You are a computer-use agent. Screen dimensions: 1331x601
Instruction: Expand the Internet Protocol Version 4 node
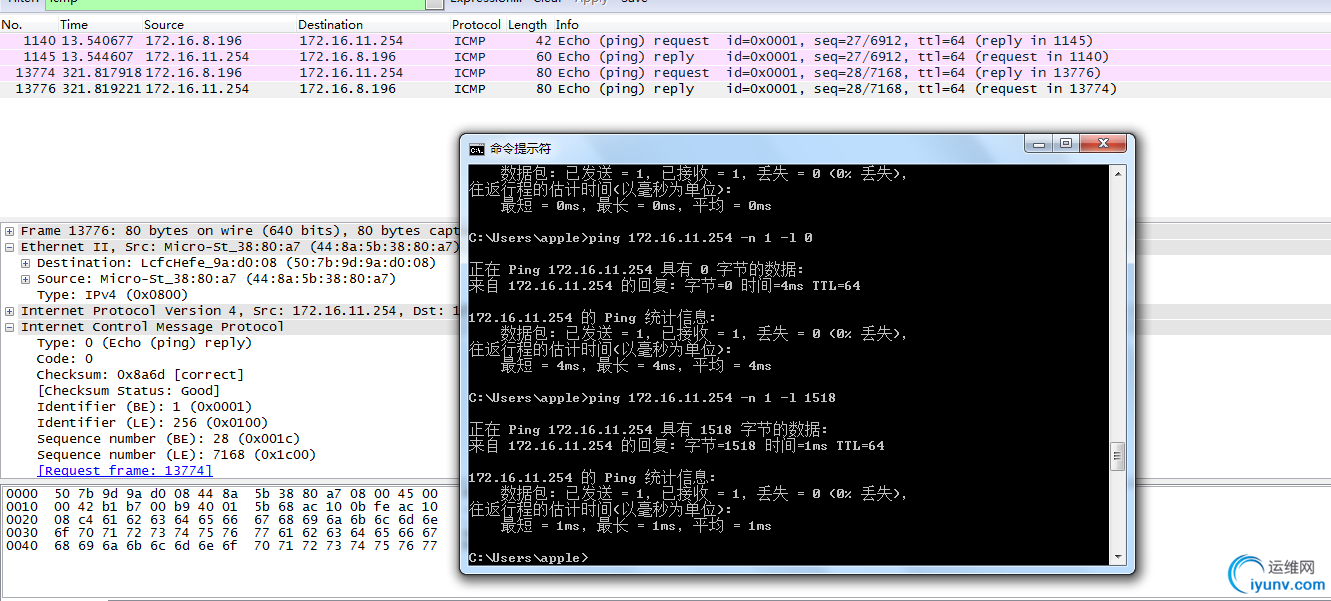click(x=10, y=311)
